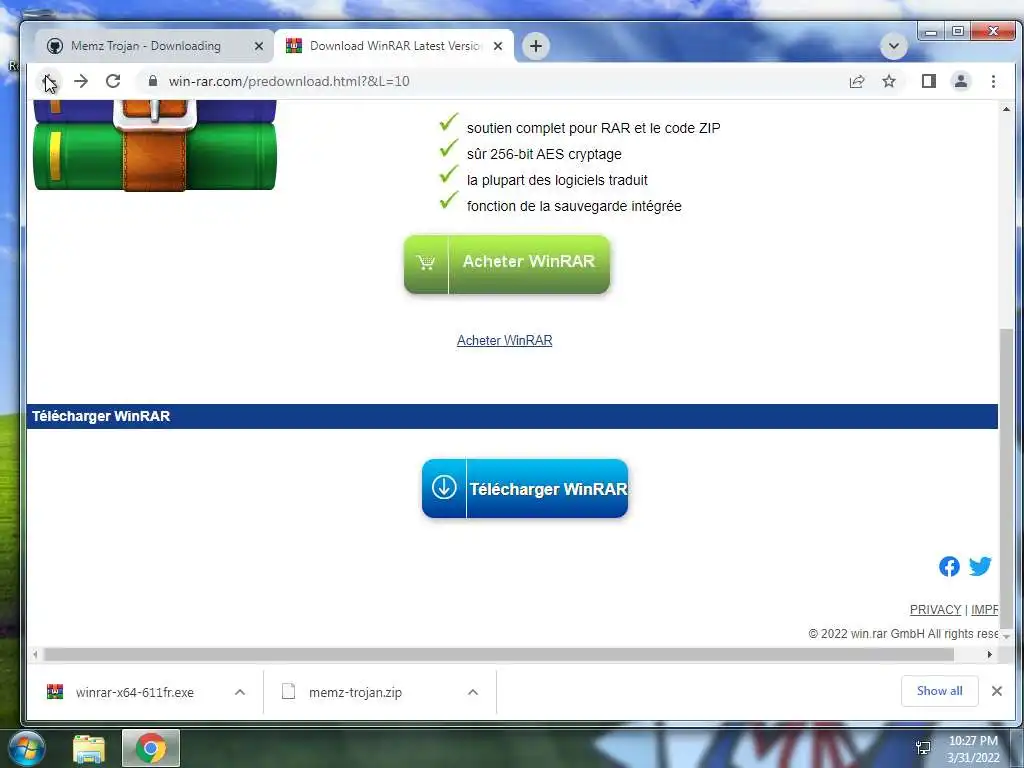Click the Chrome taskbar icon
1024x768 pixels.
(151, 748)
